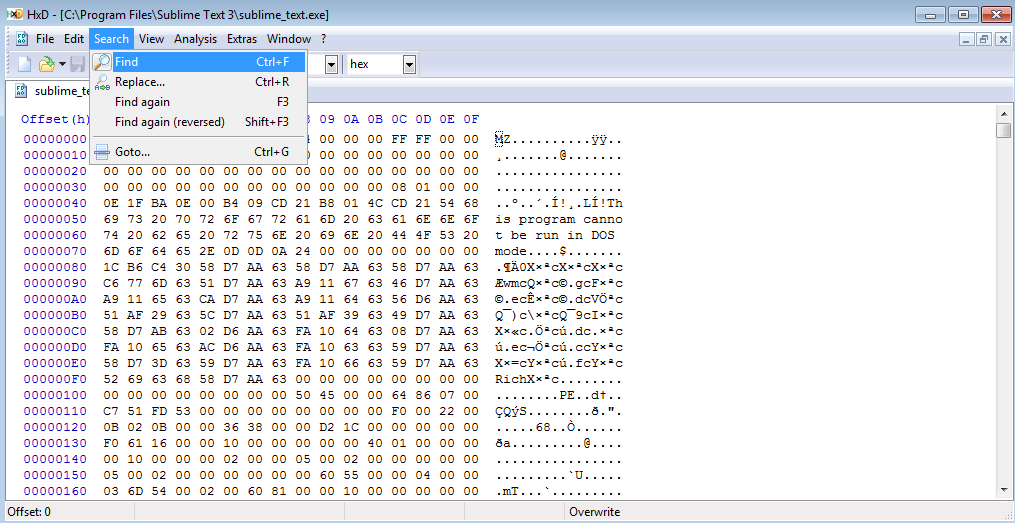1015x523 pixels.
Task: Open the View menu
Action: [x=151, y=39]
